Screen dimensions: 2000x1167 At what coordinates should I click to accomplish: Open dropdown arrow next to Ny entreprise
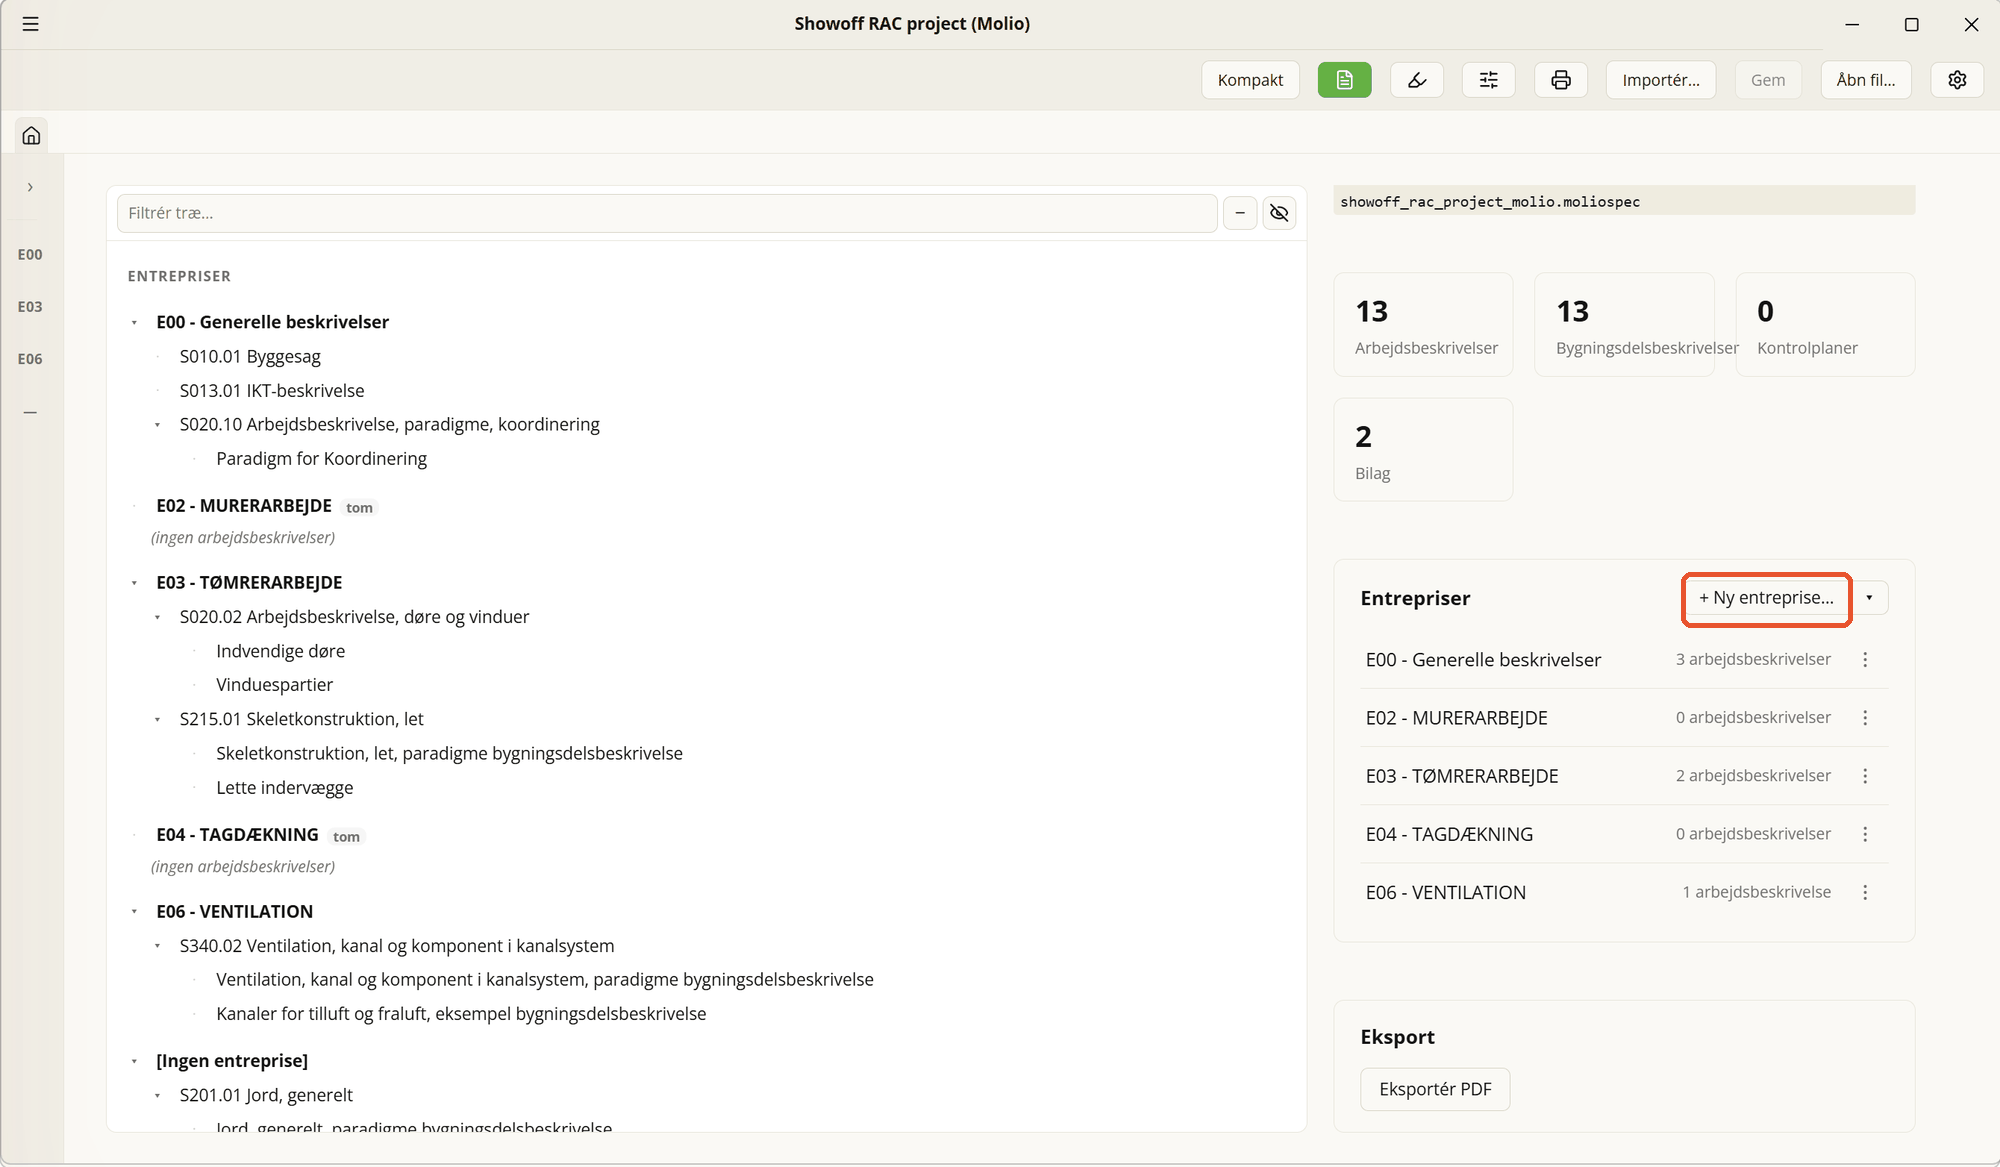coord(1869,598)
